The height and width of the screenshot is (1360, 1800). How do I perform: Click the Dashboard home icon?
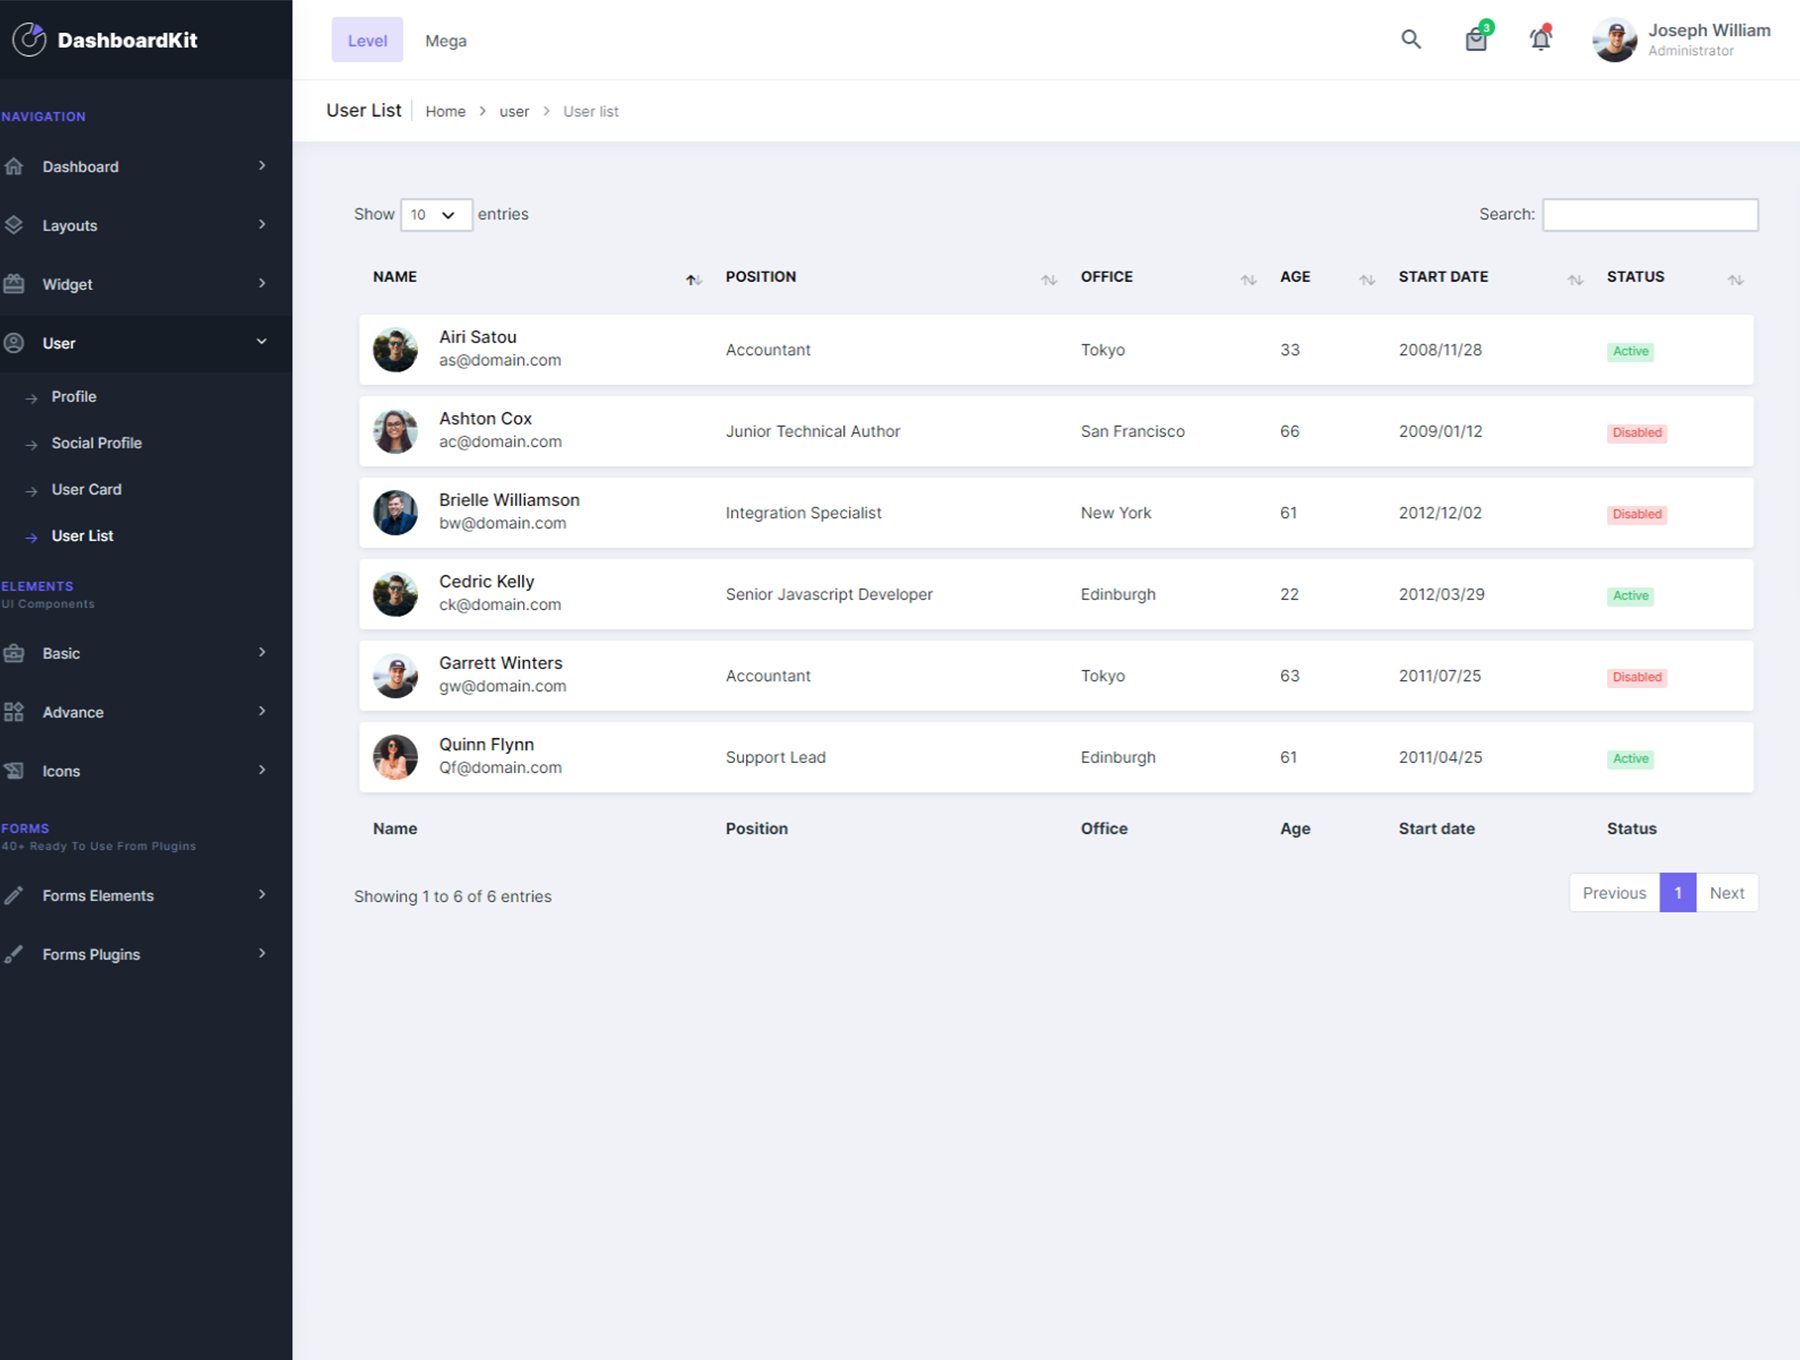(x=14, y=167)
